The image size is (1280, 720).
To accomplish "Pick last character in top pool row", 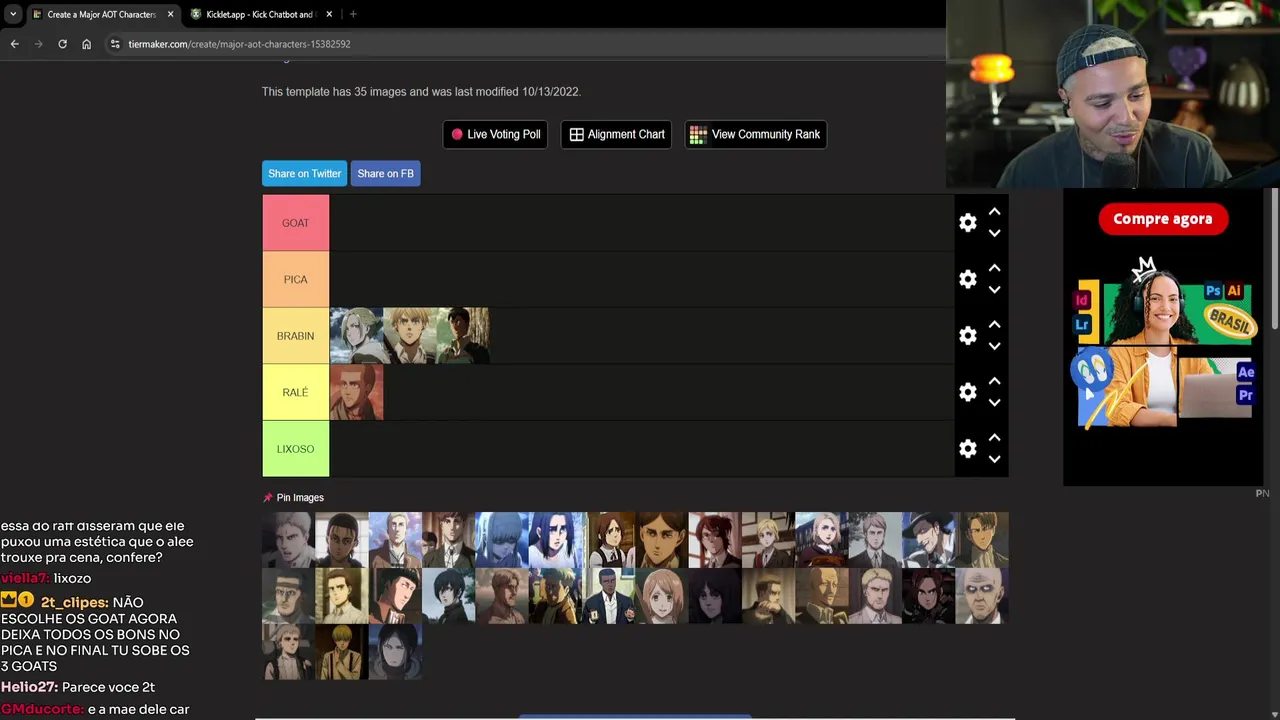I will 982,540.
